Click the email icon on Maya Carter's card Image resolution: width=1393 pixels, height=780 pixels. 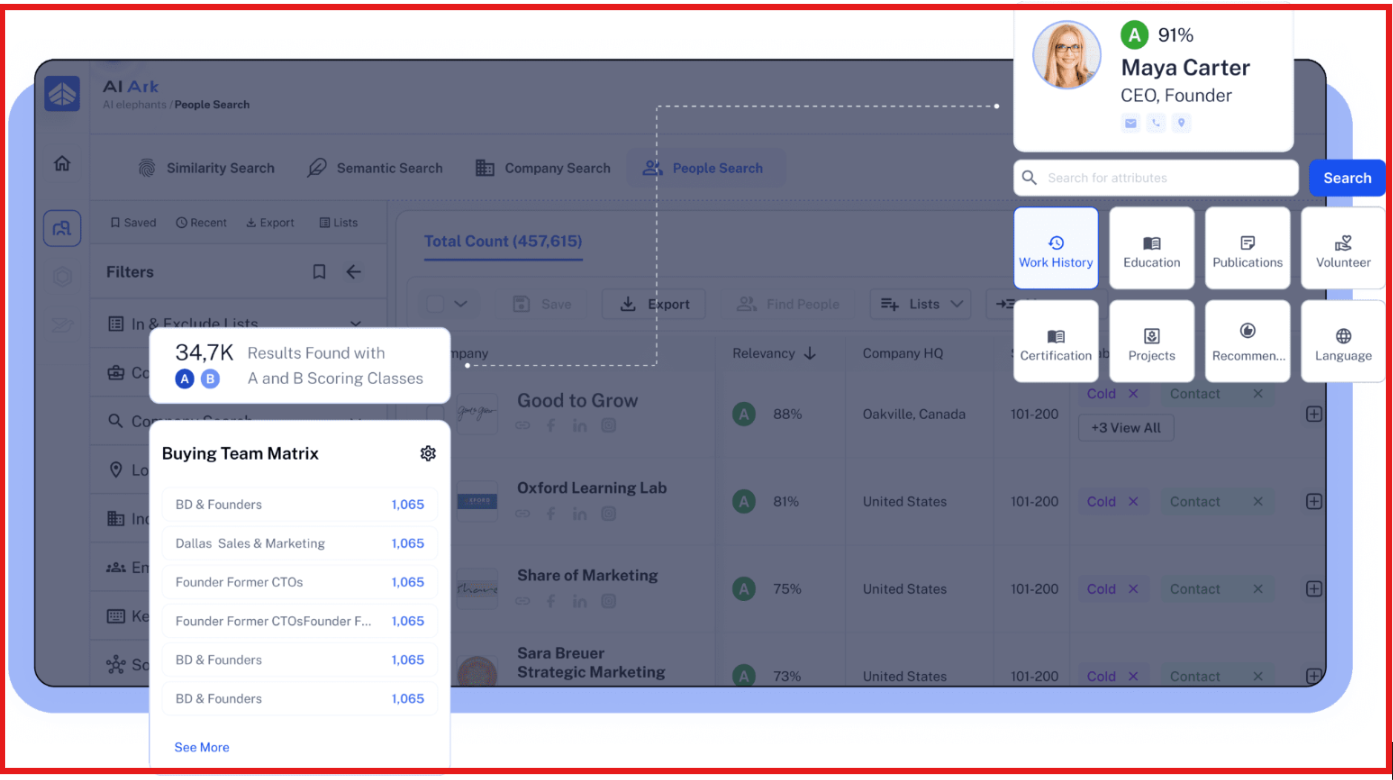coord(1130,122)
